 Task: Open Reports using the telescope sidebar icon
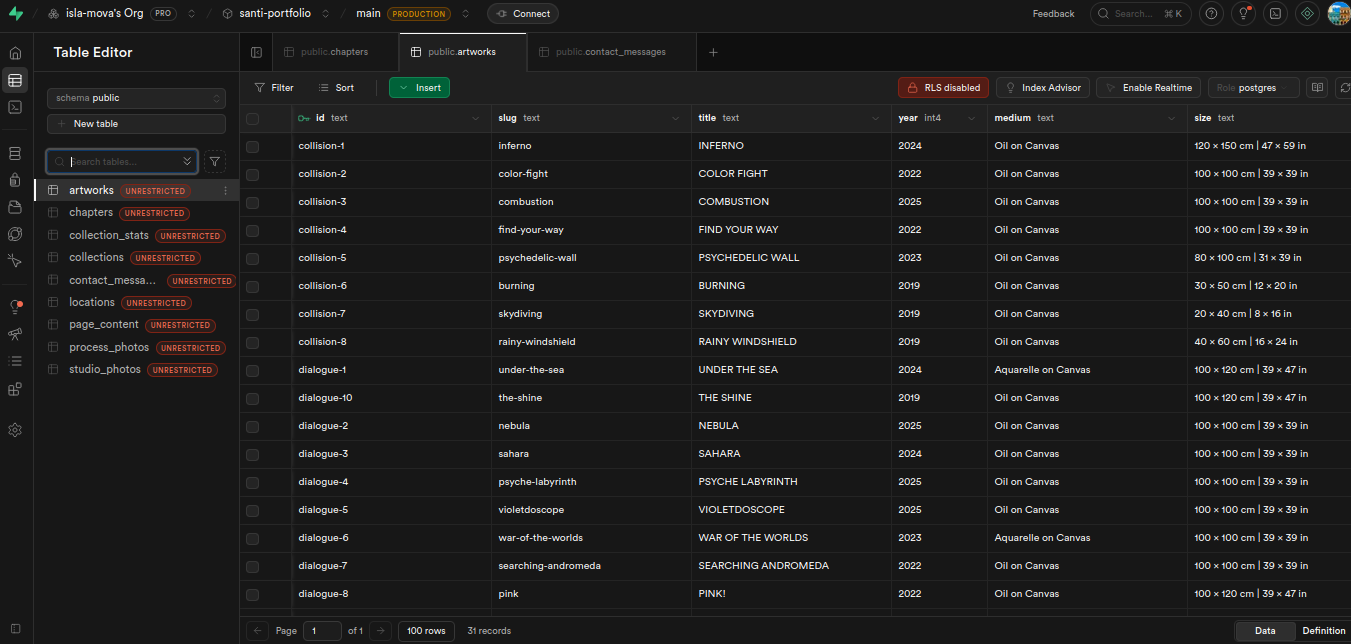click(15, 334)
